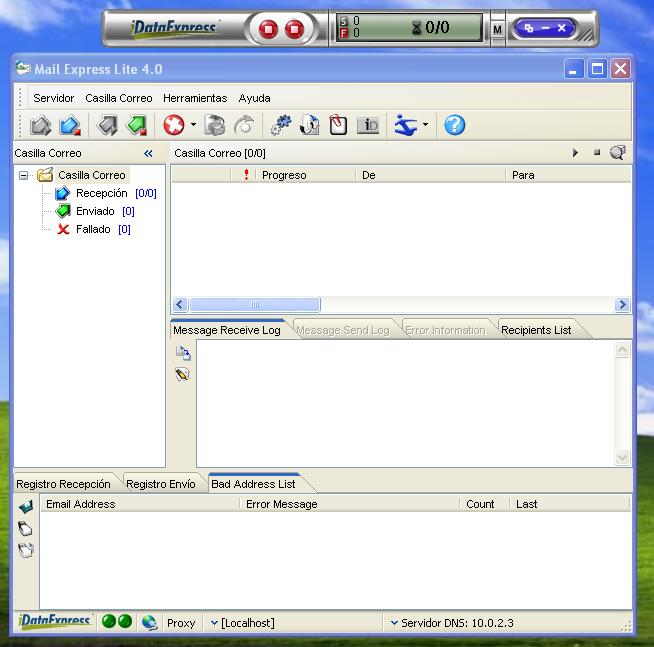Open the Herramientas menu
Screen dimensions: 654x647
coord(195,98)
